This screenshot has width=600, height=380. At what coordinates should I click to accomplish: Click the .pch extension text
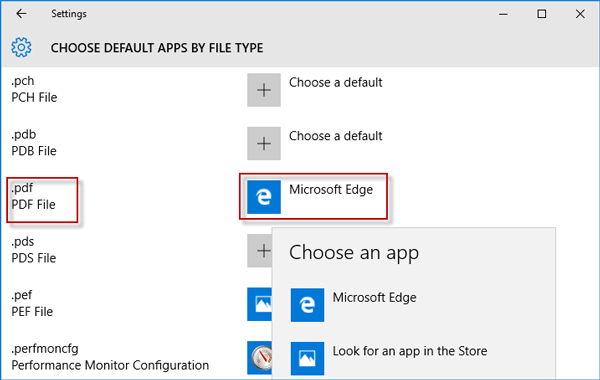point(23,81)
